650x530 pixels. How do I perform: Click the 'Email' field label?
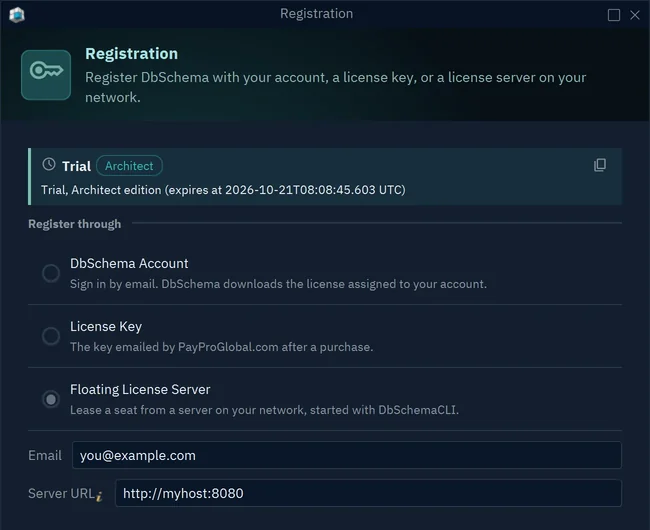tap(45, 455)
